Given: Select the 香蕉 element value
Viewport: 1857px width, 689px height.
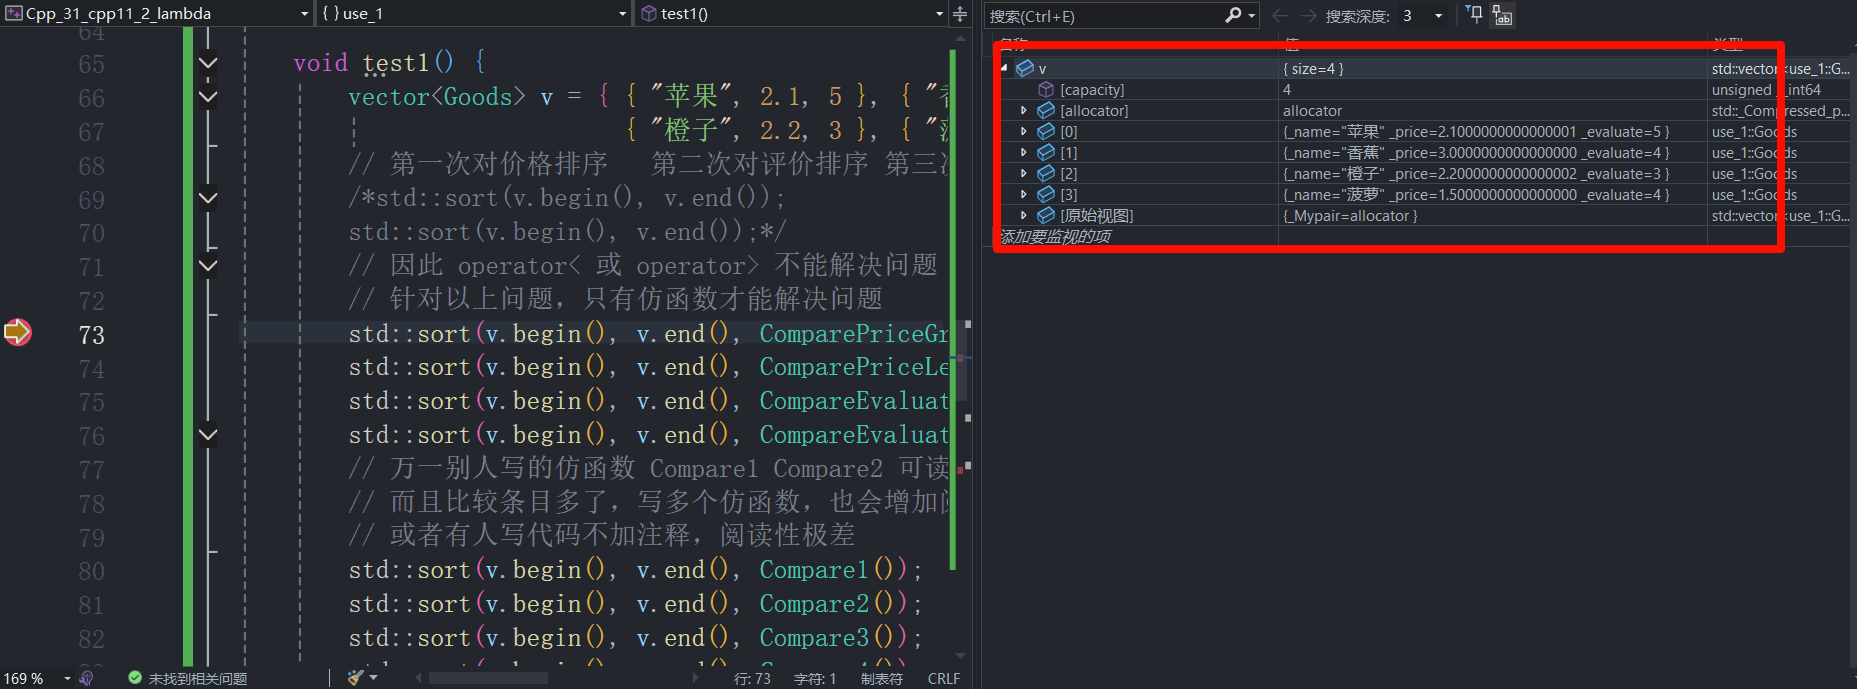Looking at the screenshot, I should [1493, 152].
